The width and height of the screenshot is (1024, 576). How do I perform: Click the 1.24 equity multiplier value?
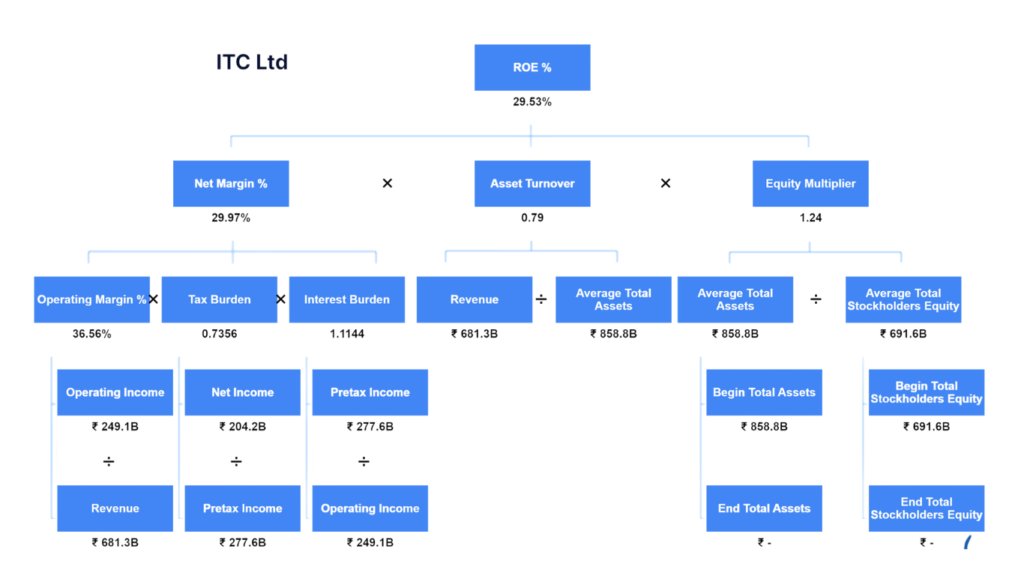810,217
